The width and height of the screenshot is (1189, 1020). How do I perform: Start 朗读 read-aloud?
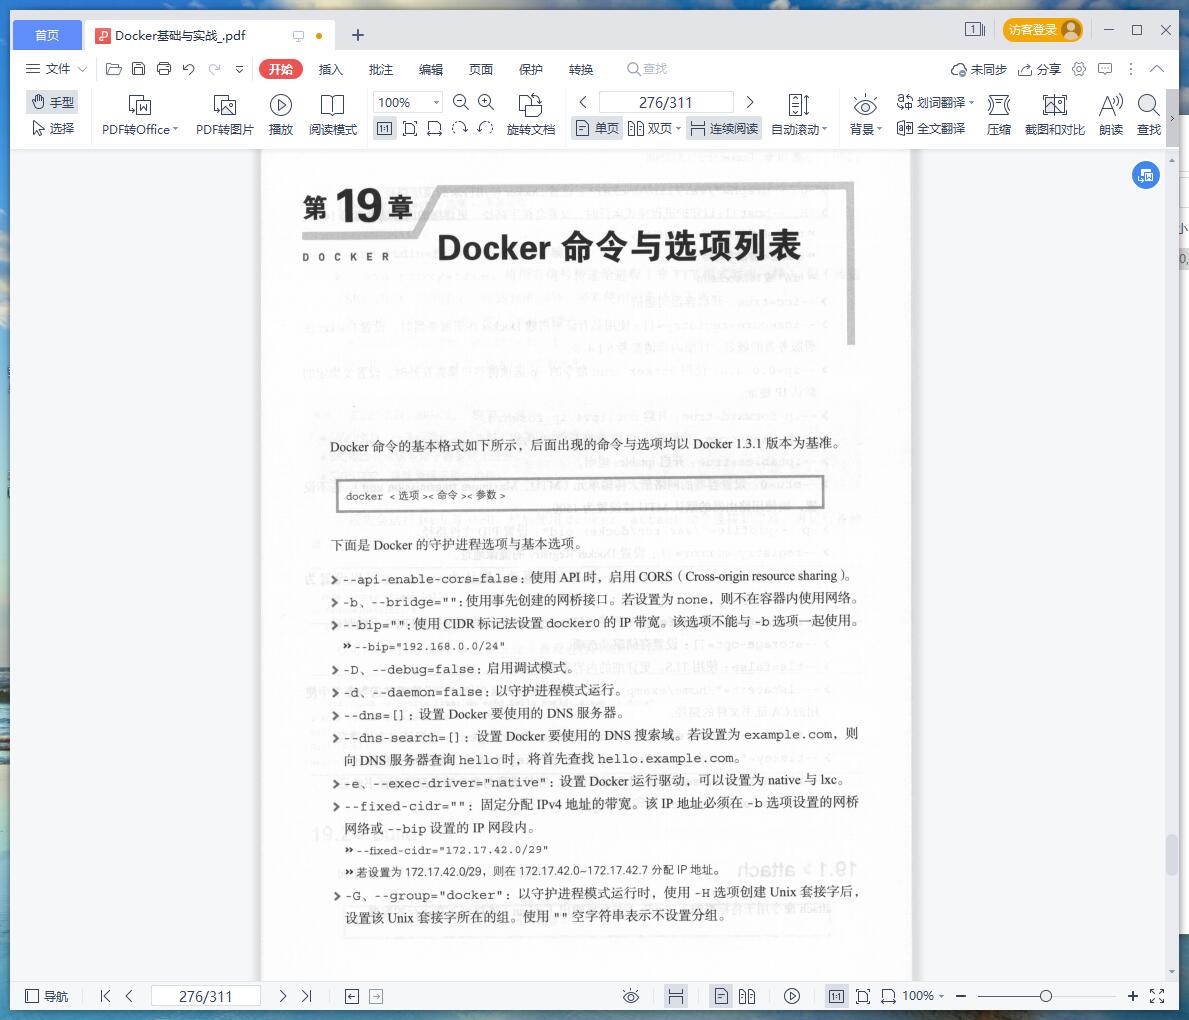tap(1111, 115)
